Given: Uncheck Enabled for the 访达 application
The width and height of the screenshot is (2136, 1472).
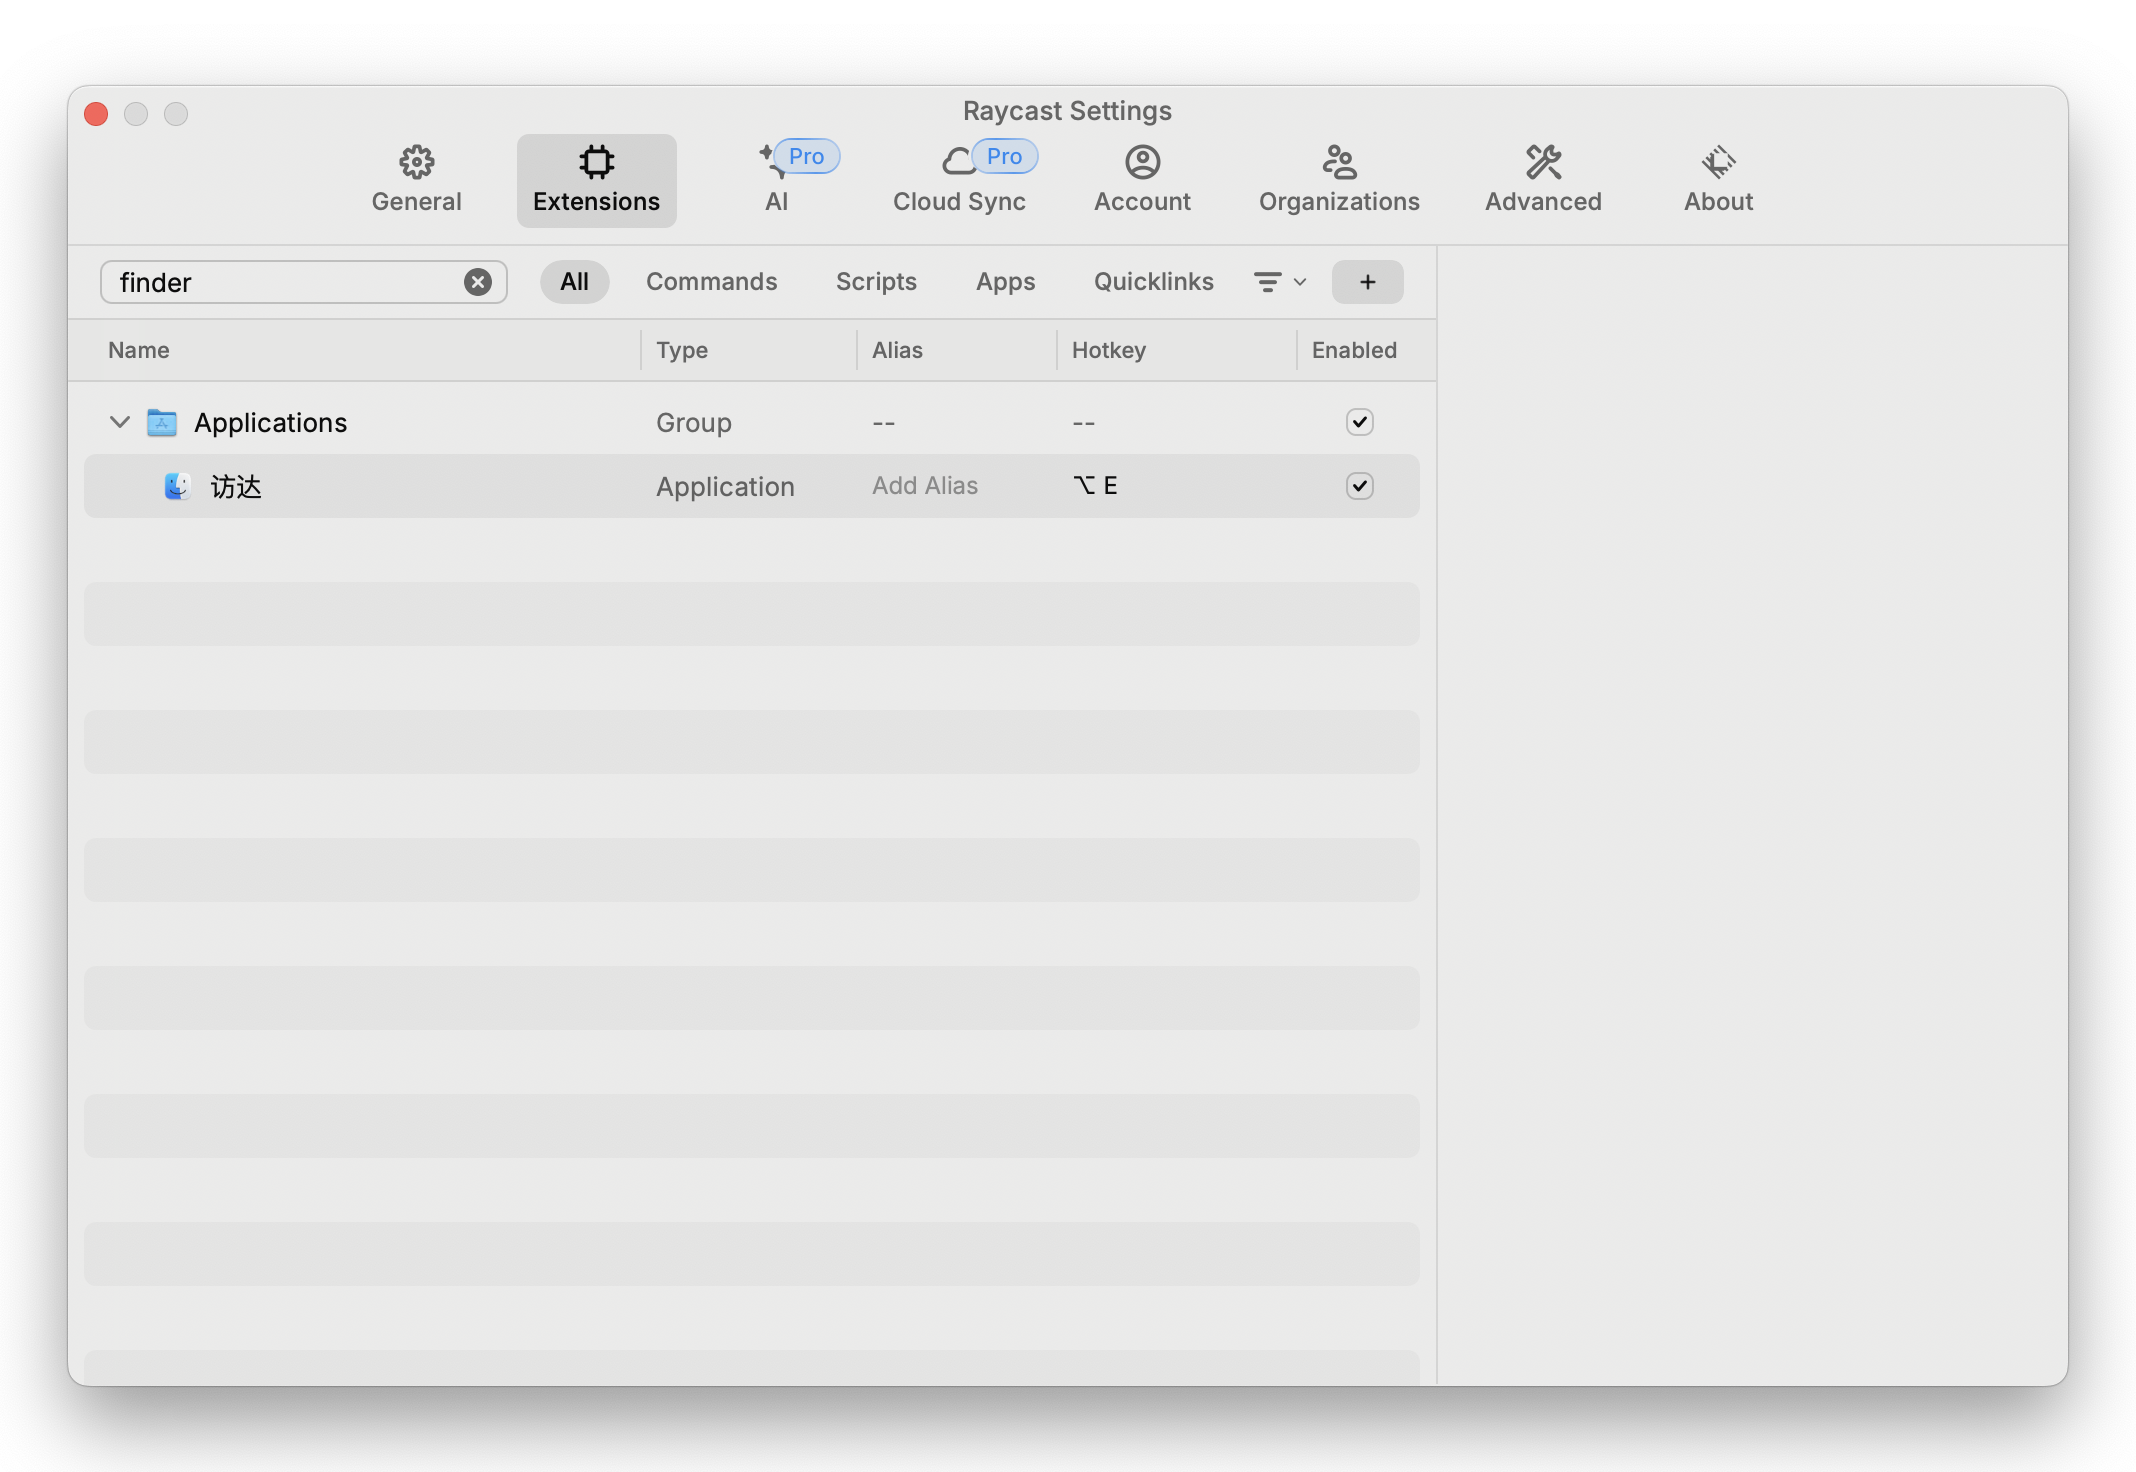Looking at the screenshot, I should pos(1359,486).
